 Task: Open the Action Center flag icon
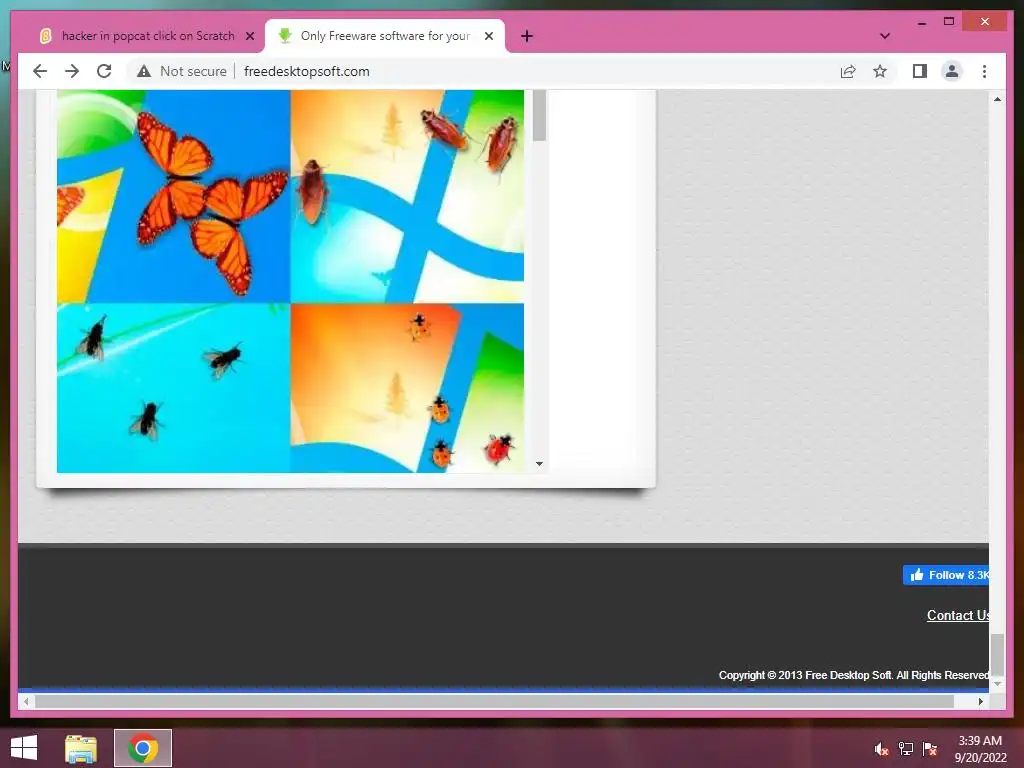click(930, 749)
